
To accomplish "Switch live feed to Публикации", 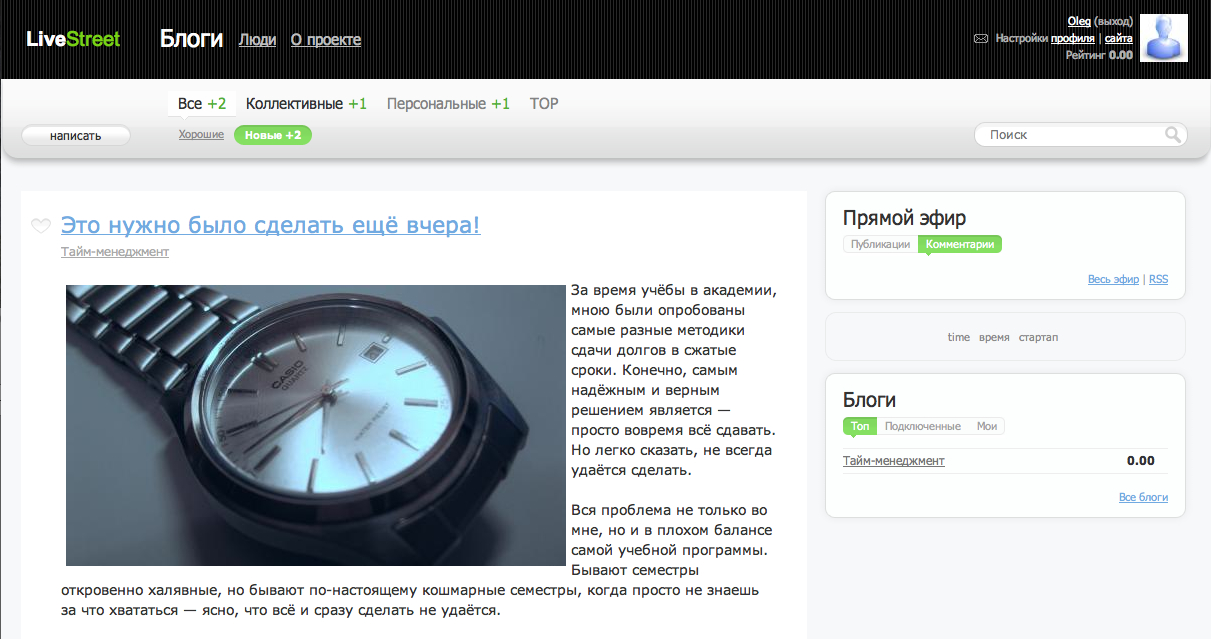I will pos(880,244).
